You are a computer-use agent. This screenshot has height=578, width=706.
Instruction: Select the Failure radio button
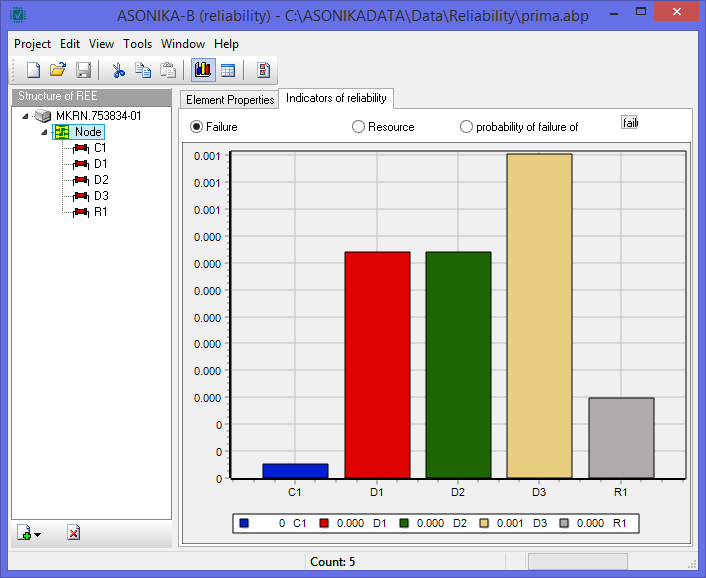(x=197, y=127)
